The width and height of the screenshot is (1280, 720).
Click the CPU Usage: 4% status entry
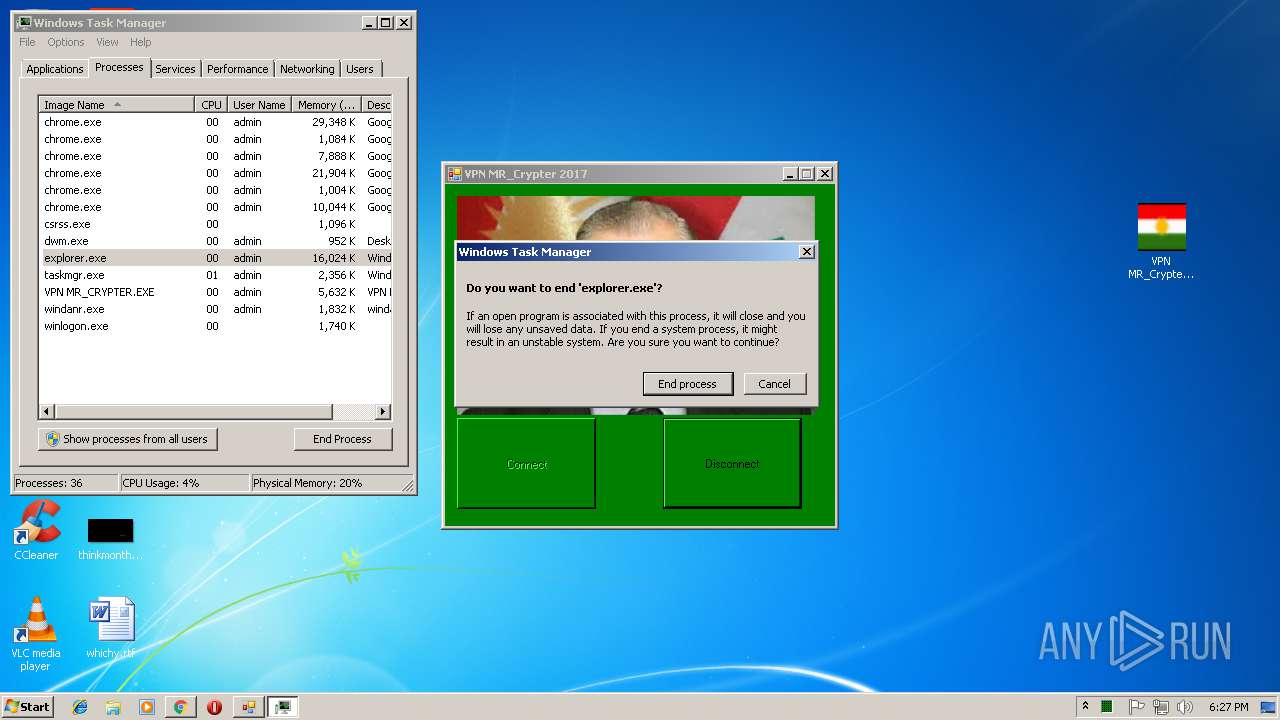point(184,483)
